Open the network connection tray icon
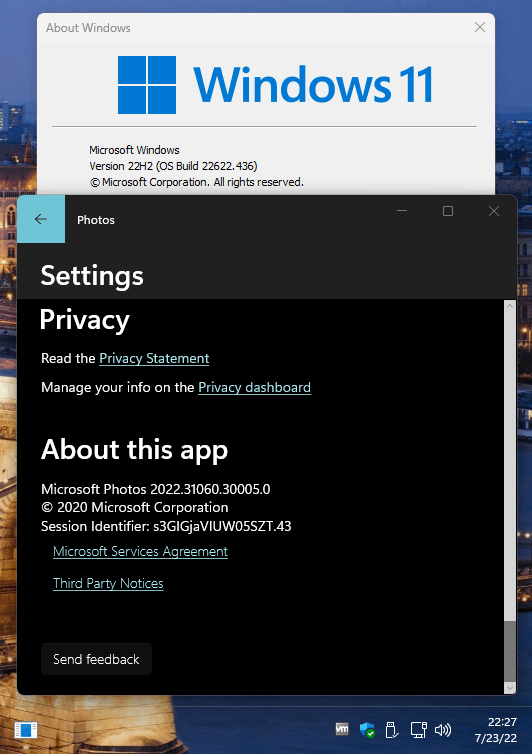This screenshot has width=532, height=754. tap(418, 730)
